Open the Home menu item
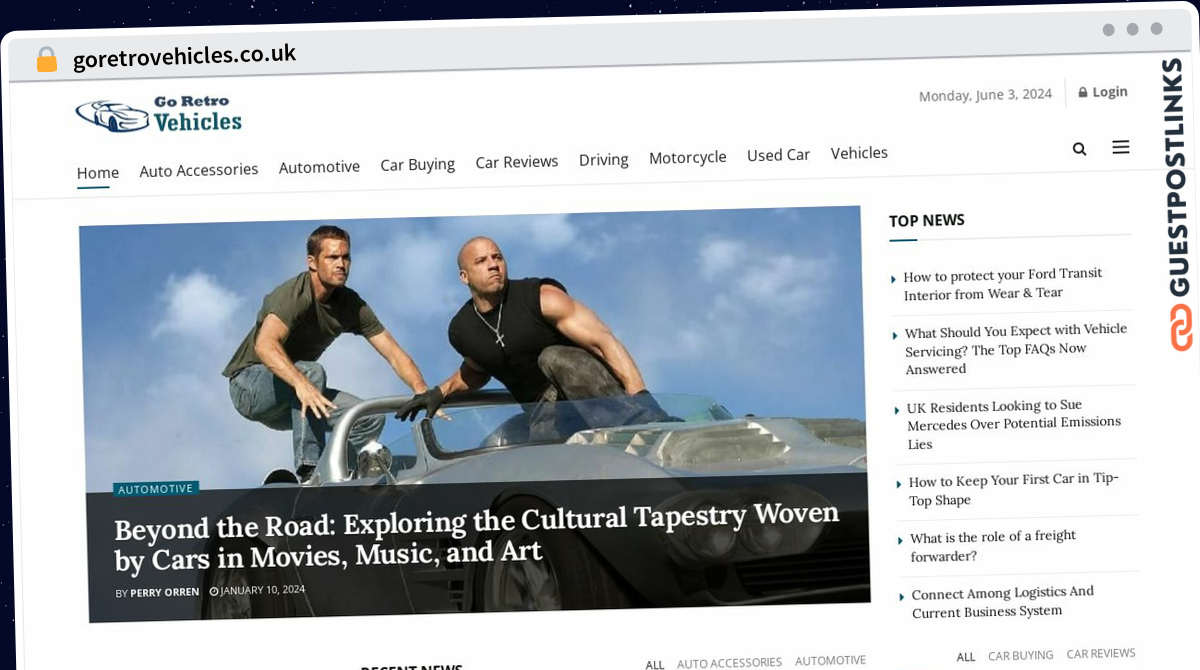This screenshot has height=670, width=1200. (98, 172)
